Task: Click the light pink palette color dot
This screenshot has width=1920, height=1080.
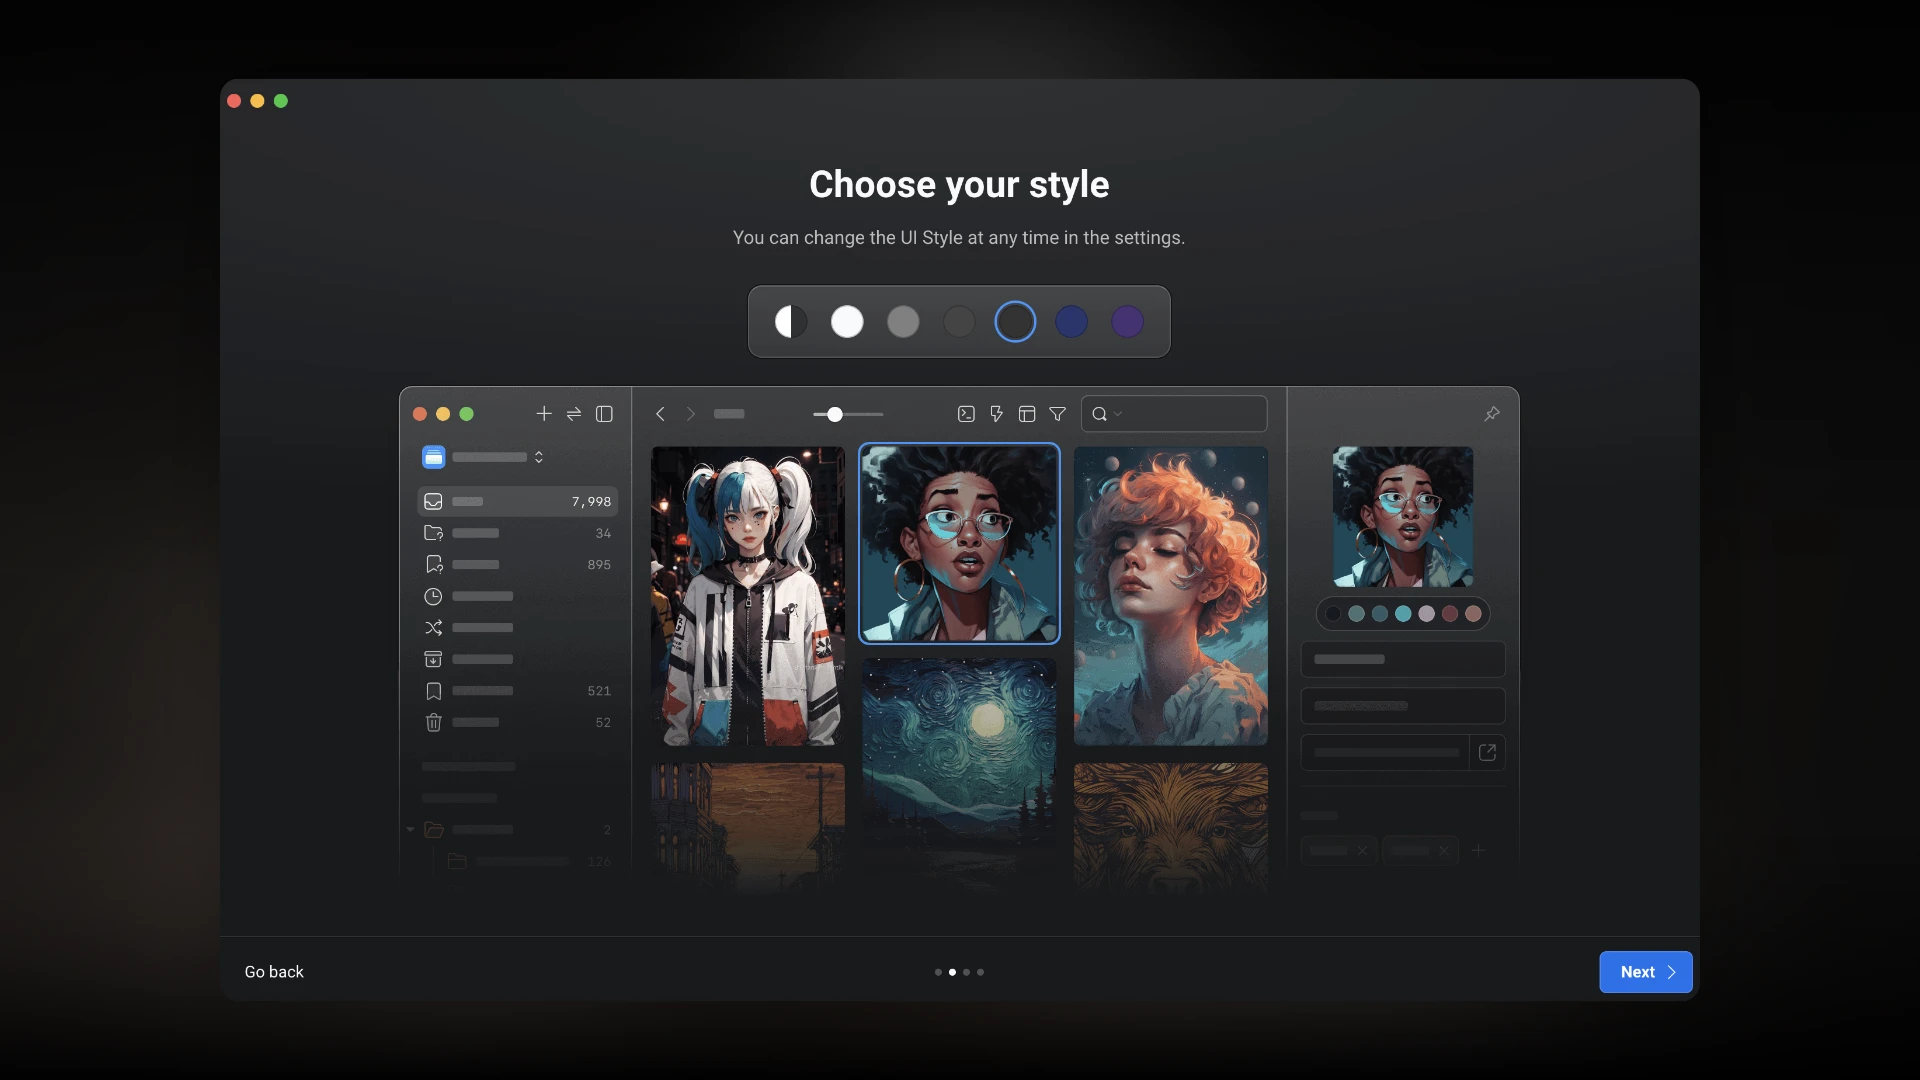Action: click(x=1427, y=614)
